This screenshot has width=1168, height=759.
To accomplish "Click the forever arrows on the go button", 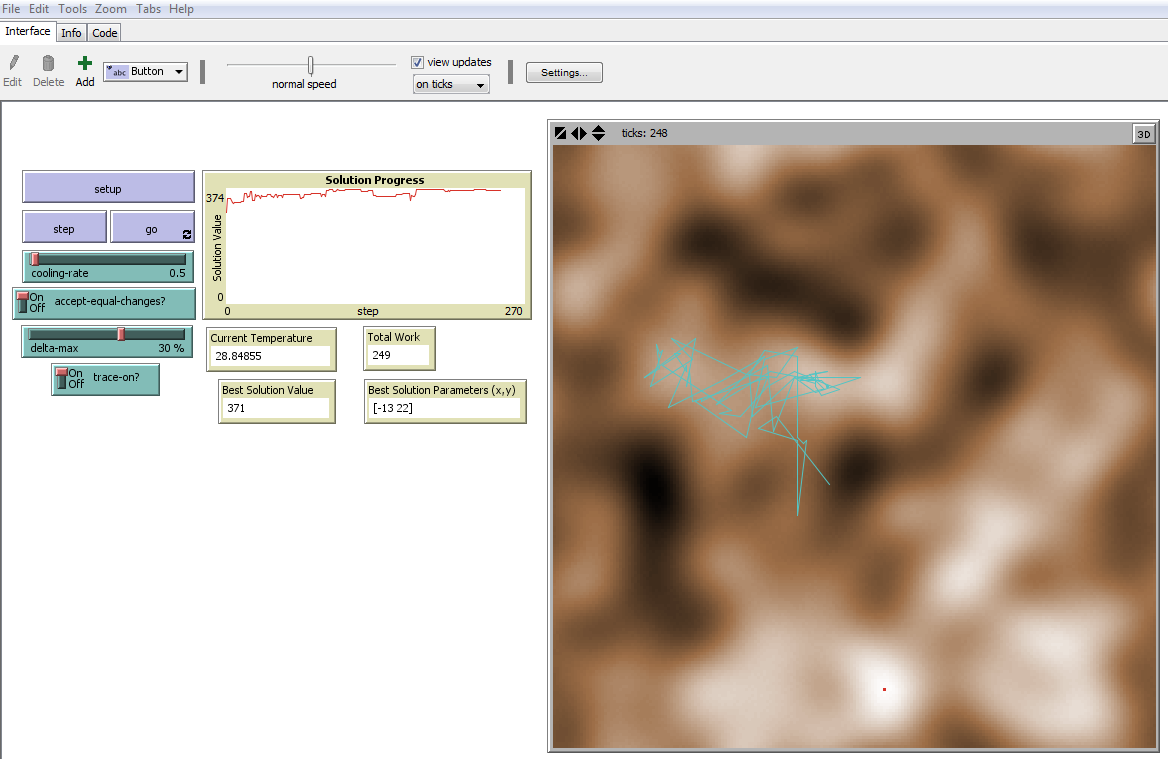I will [x=186, y=234].
